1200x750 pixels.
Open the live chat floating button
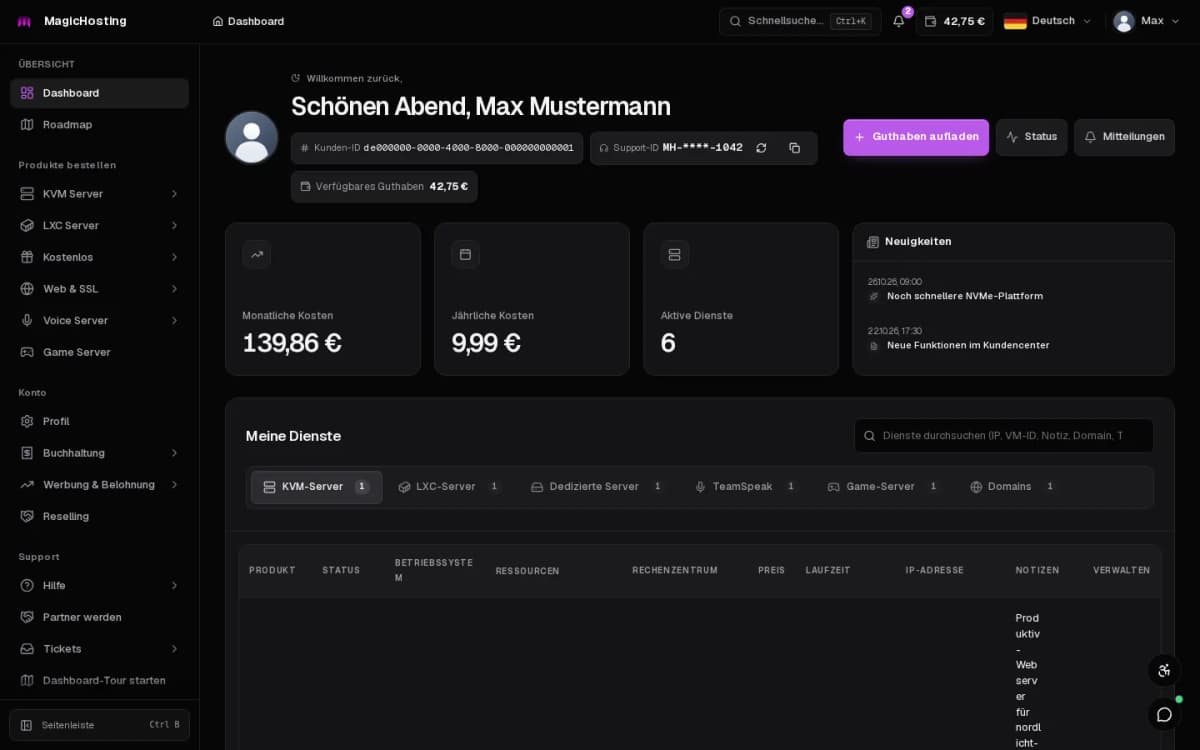(1164, 714)
